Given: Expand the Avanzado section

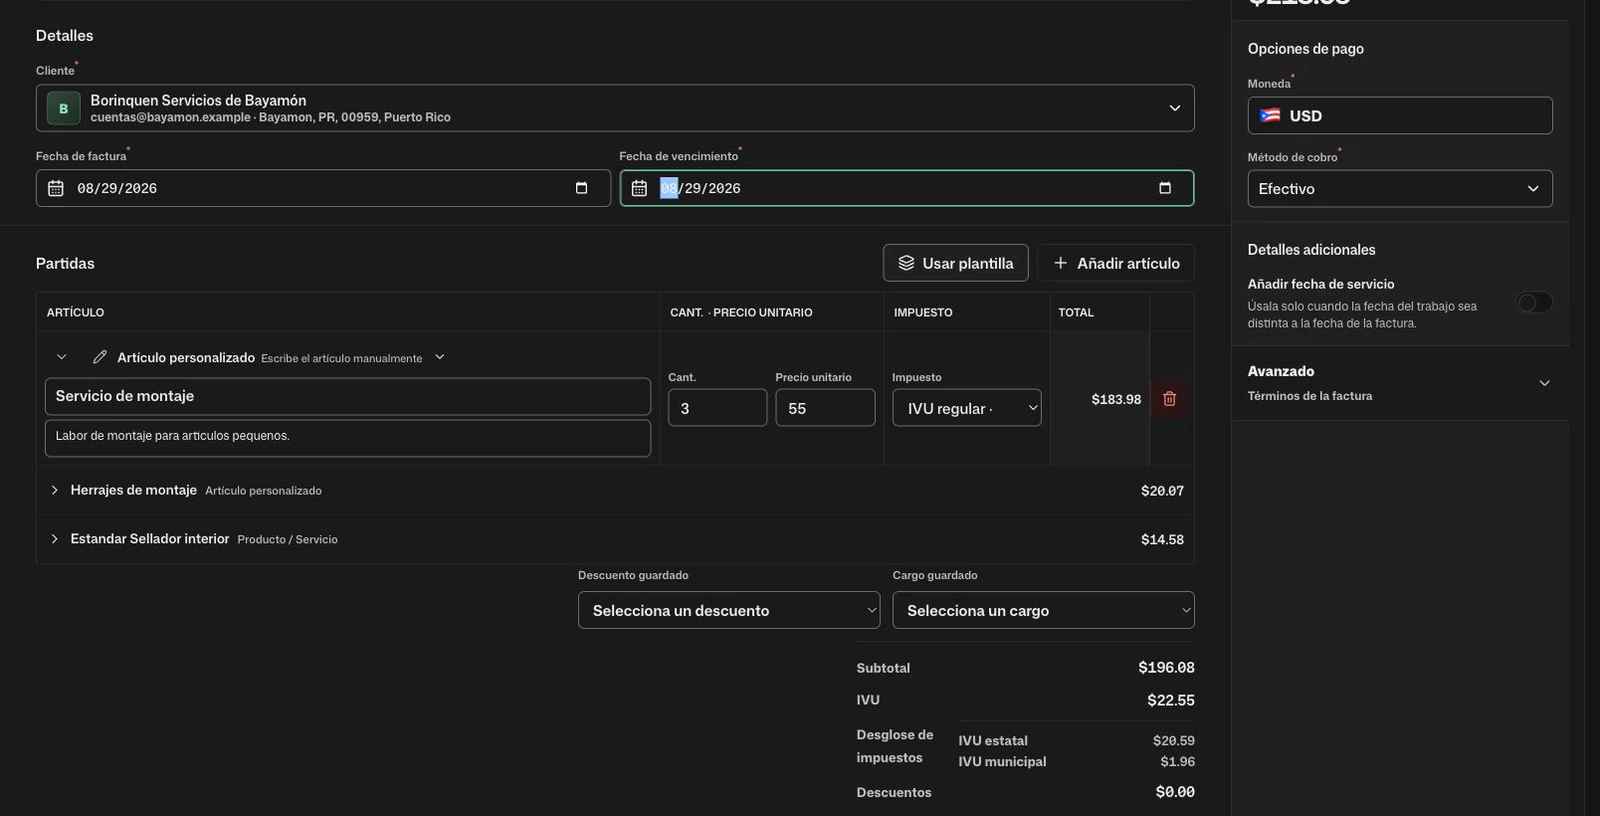Looking at the screenshot, I should (x=1544, y=383).
